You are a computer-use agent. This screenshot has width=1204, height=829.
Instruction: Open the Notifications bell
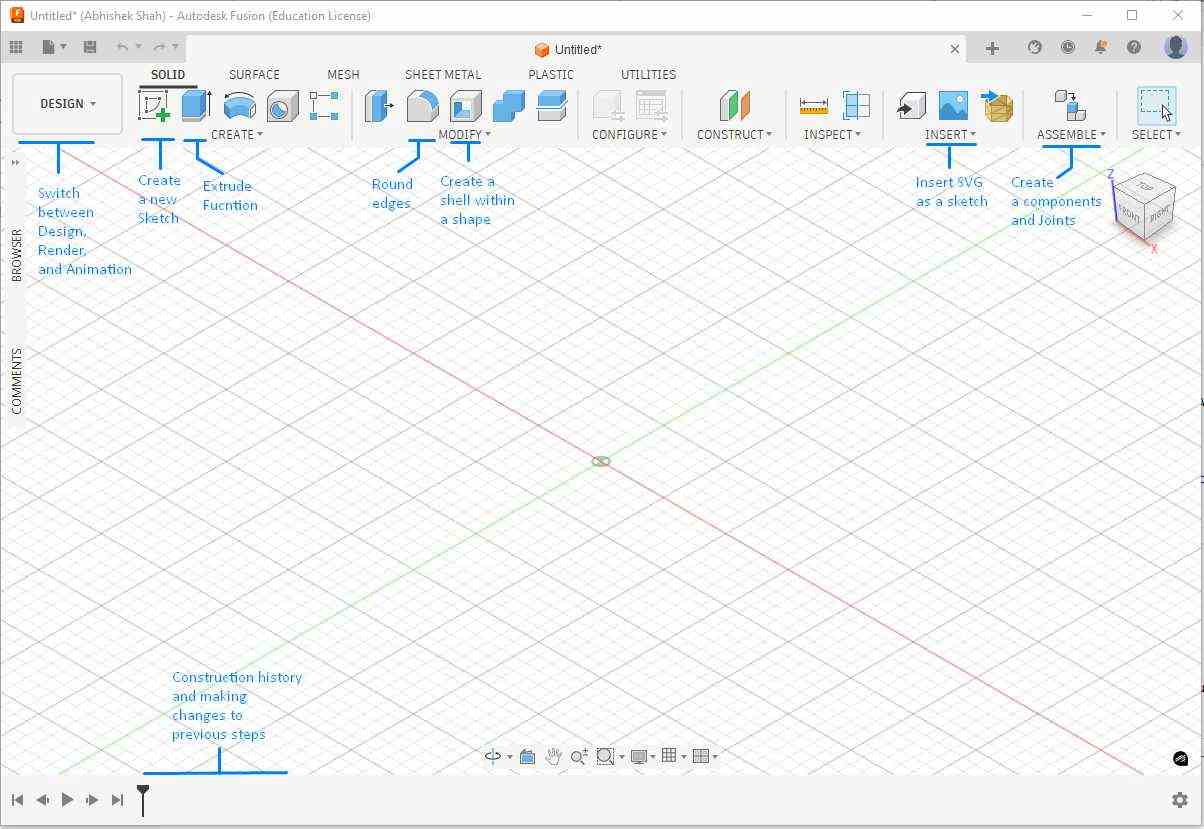tap(1101, 47)
